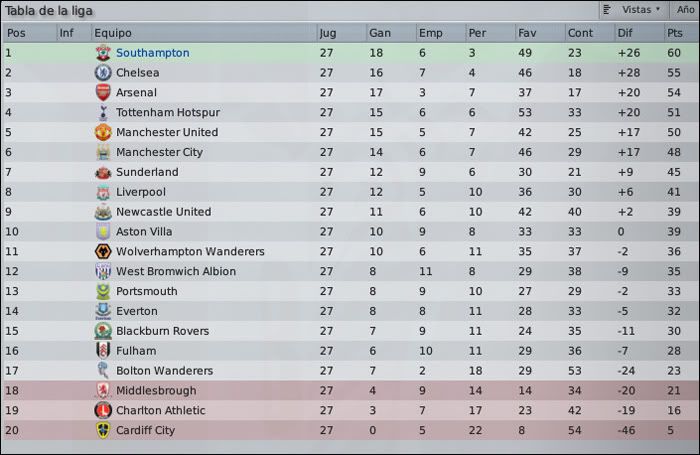The image size is (700, 455).
Task: Select the Middlesbrough relegation row
Action: 350,391
